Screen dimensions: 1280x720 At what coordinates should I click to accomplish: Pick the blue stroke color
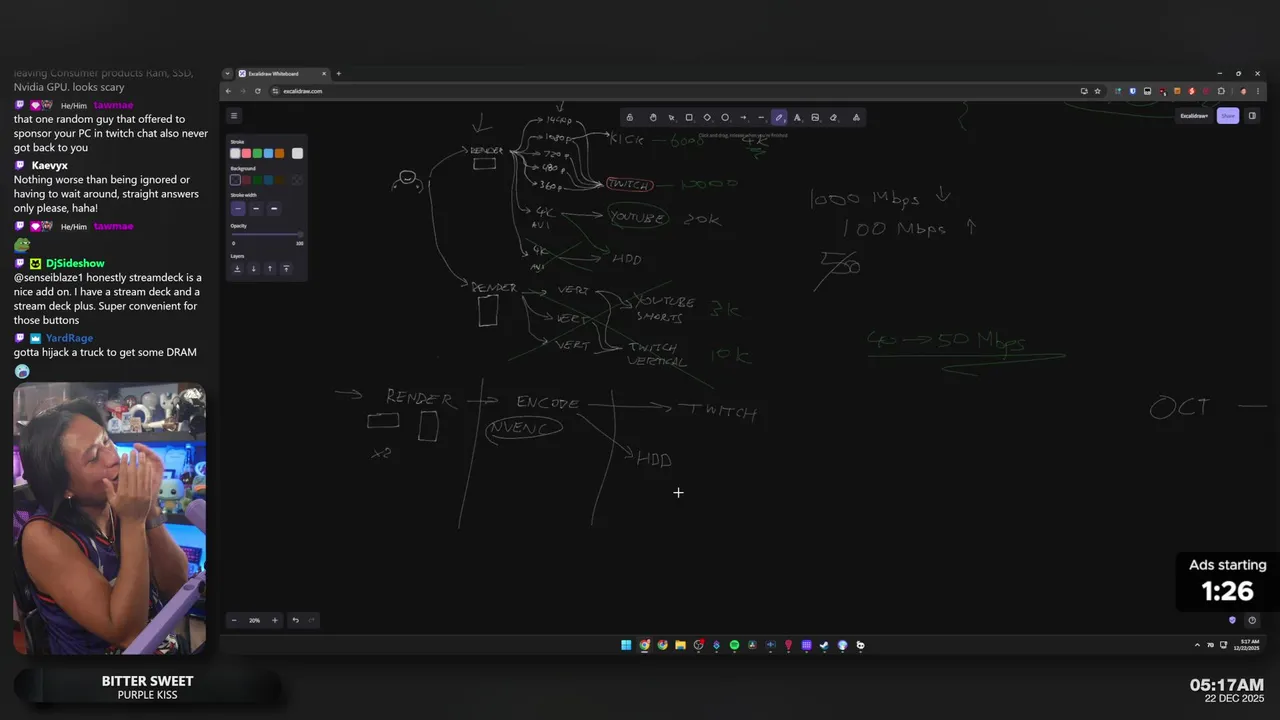click(x=268, y=153)
